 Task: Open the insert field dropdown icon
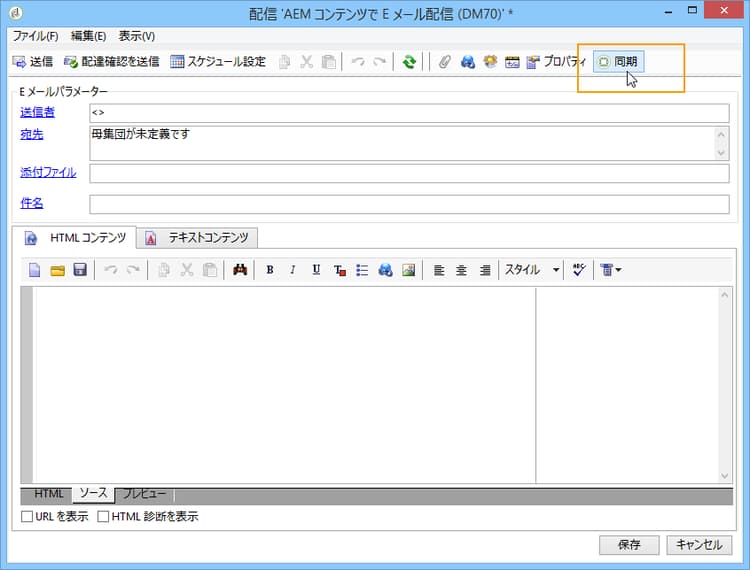tap(611, 270)
